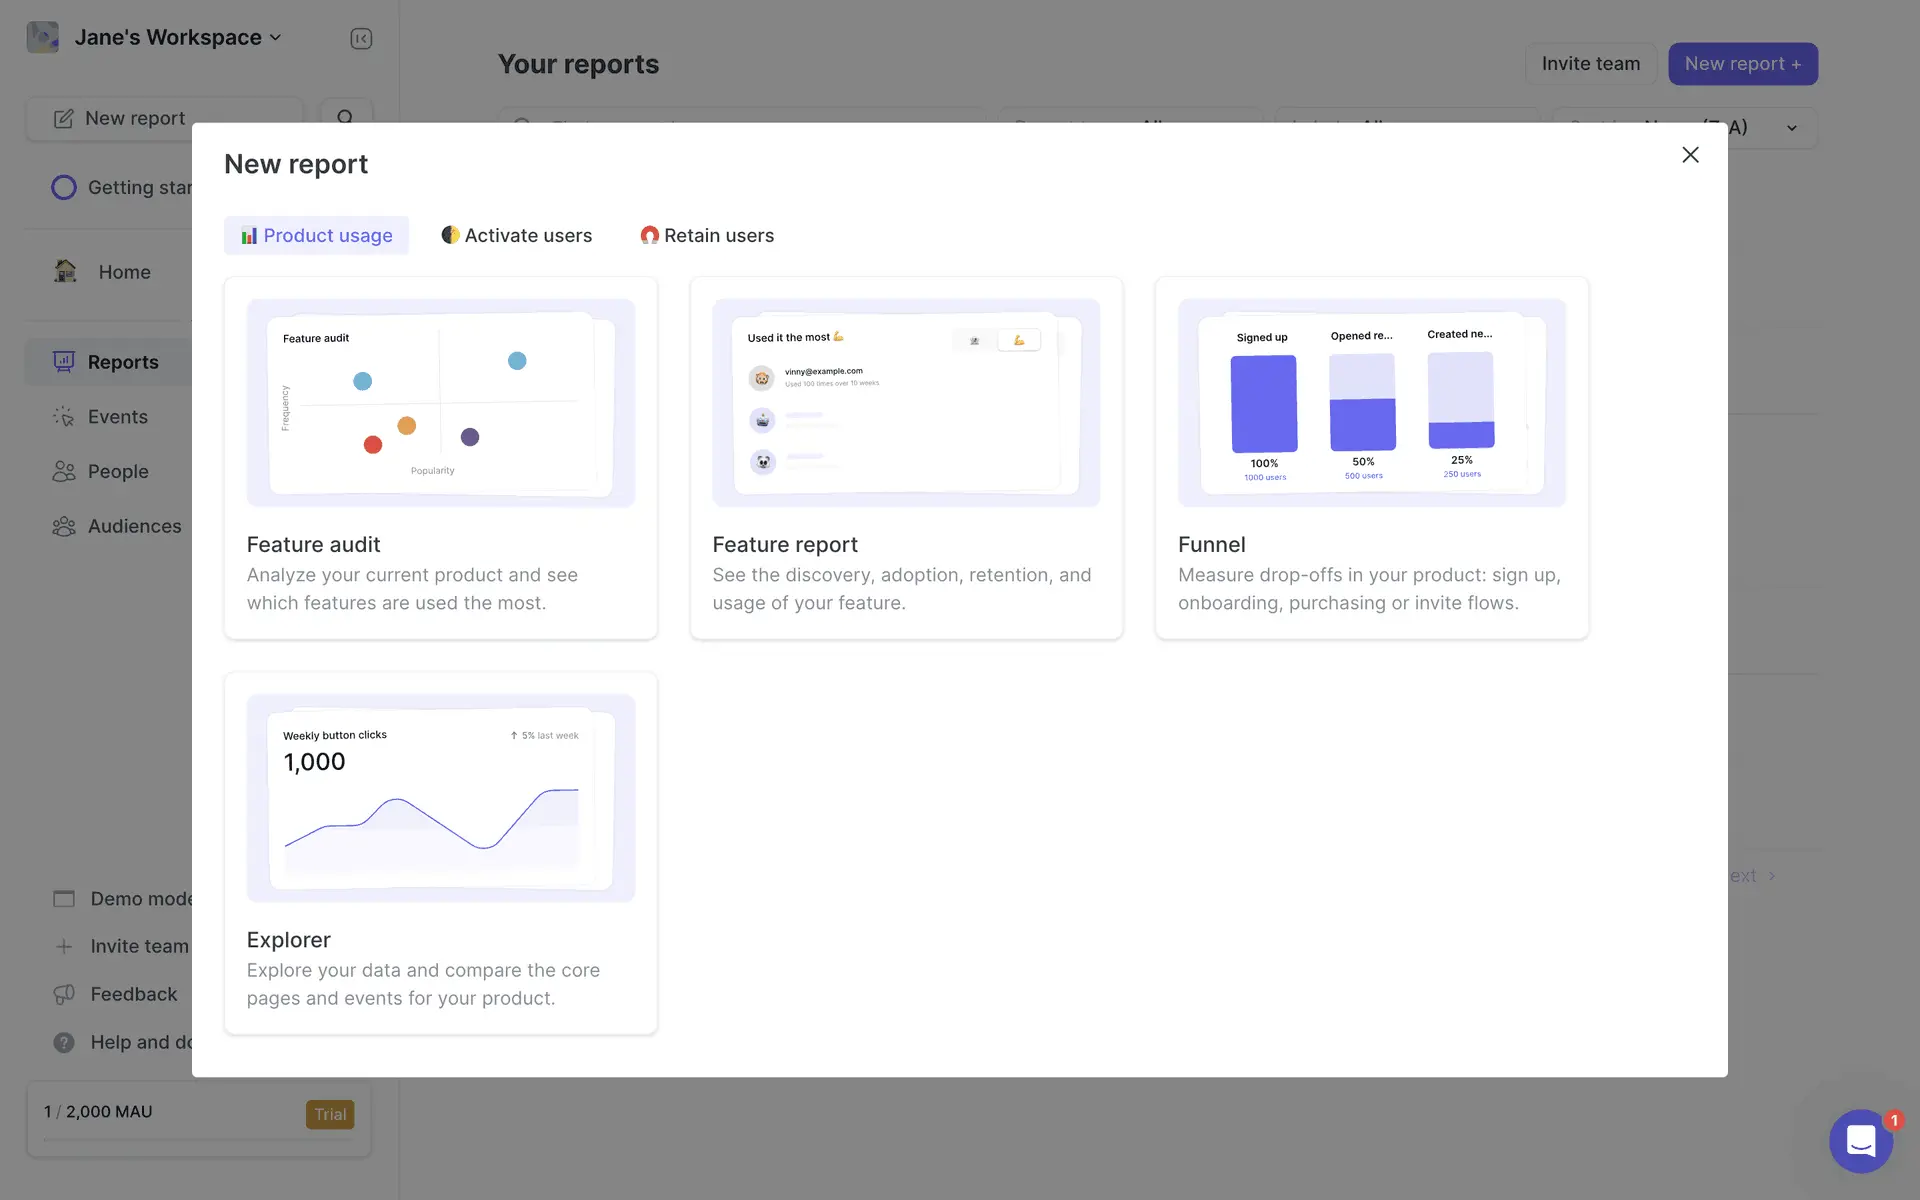Open the chat messenger bubble
The width and height of the screenshot is (1920, 1200).
coord(1860,1140)
